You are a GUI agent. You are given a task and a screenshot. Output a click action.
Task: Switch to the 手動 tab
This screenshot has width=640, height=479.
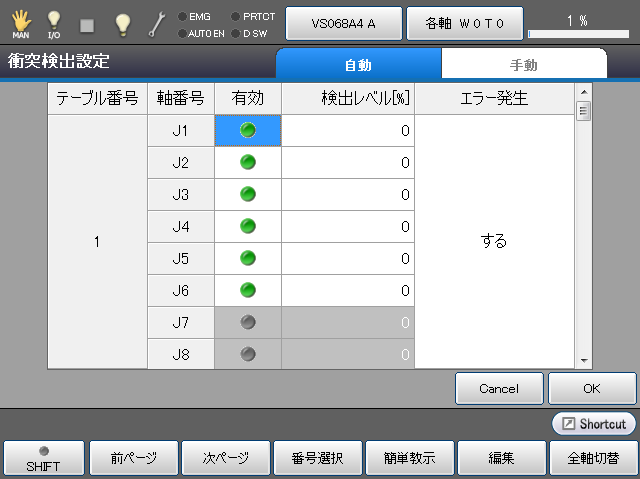click(524, 65)
